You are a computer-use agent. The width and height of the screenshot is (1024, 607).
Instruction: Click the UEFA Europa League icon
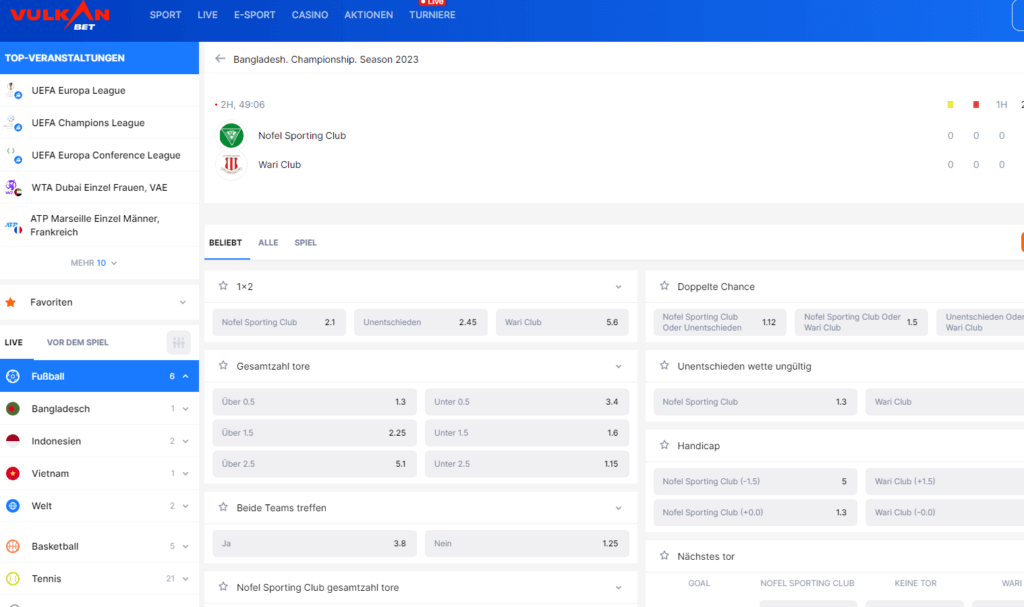[13, 90]
